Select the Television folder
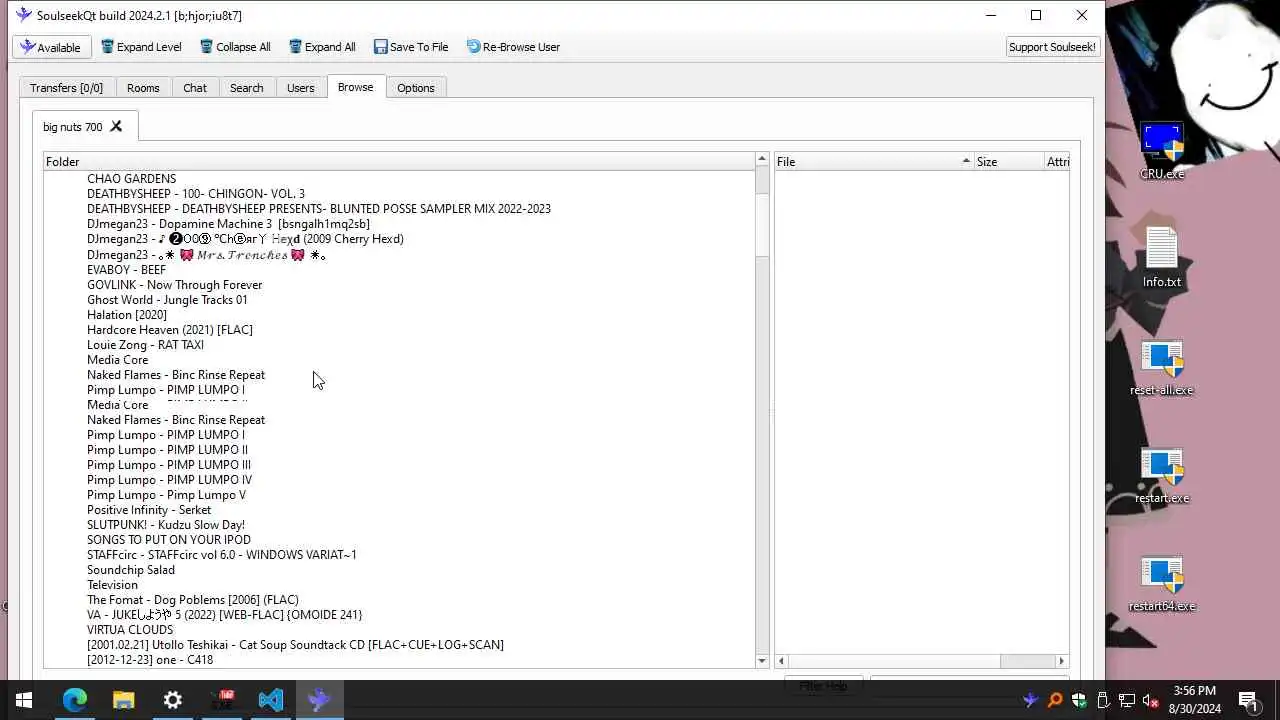Viewport: 1280px width, 720px height. [112, 584]
